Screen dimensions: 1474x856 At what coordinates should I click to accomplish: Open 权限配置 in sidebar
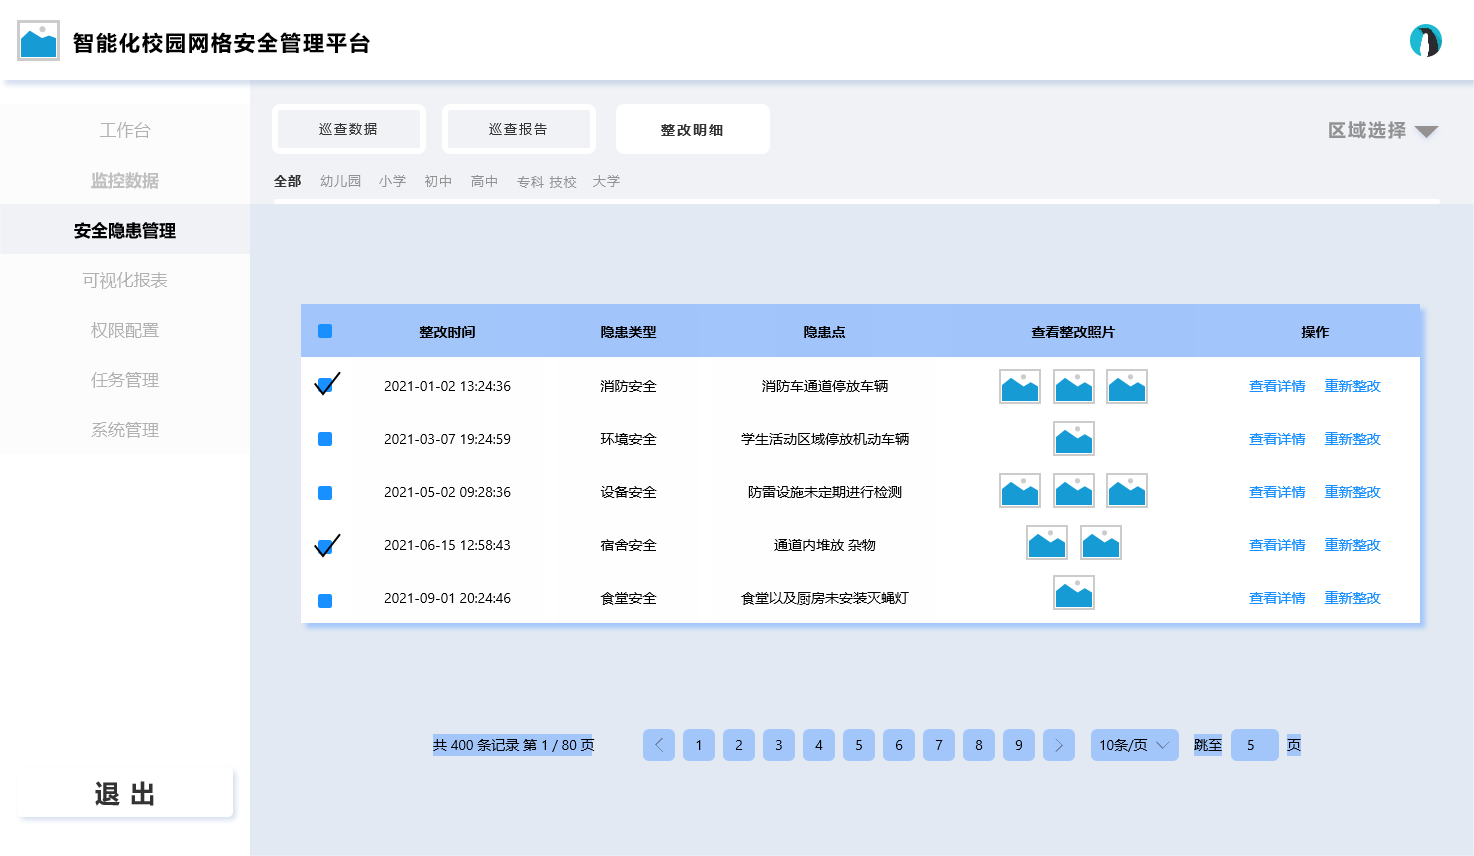(x=125, y=330)
